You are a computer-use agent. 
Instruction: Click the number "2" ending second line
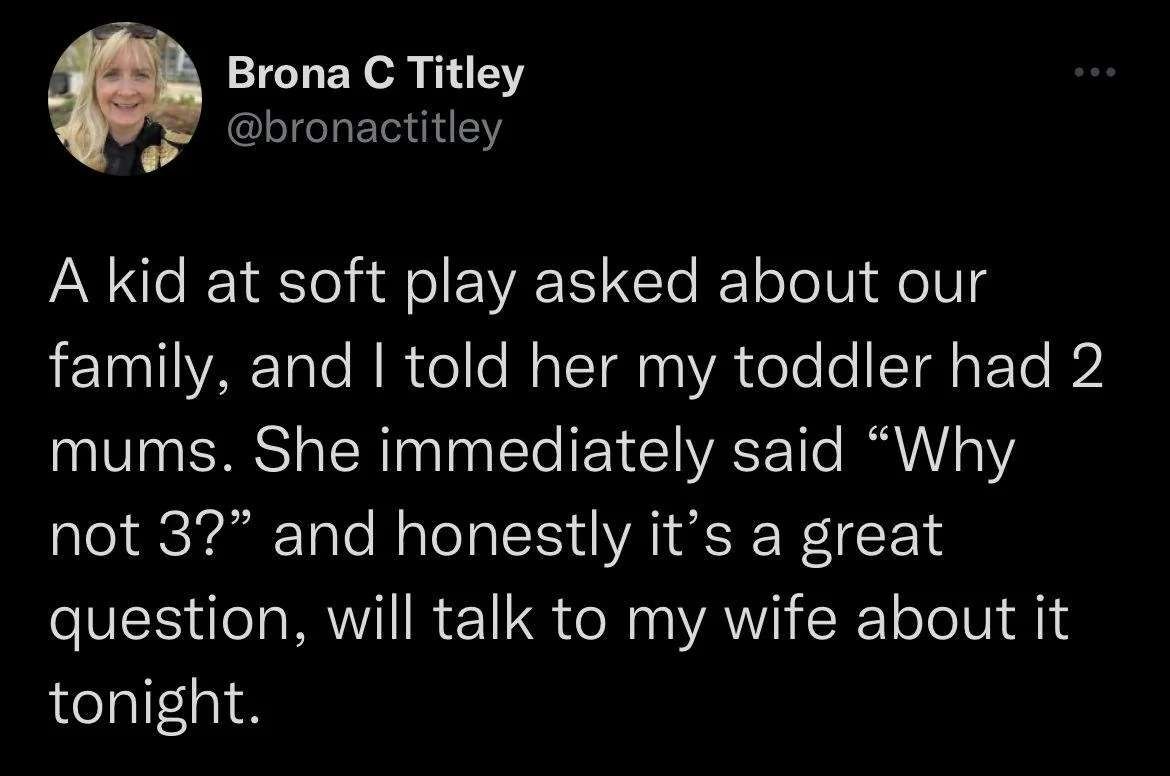point(1086,369)
